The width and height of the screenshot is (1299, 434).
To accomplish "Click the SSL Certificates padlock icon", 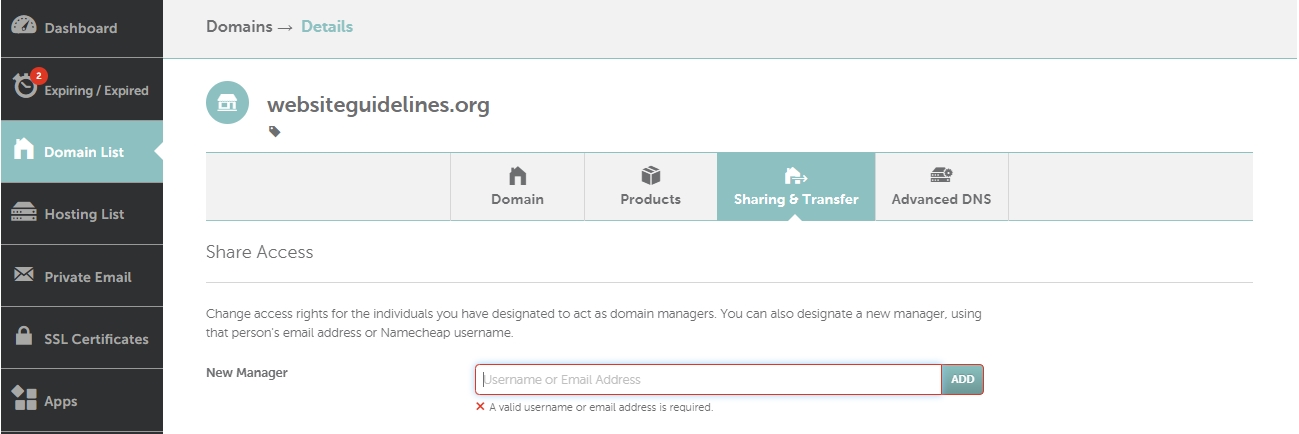I will [x=24, y=338].
